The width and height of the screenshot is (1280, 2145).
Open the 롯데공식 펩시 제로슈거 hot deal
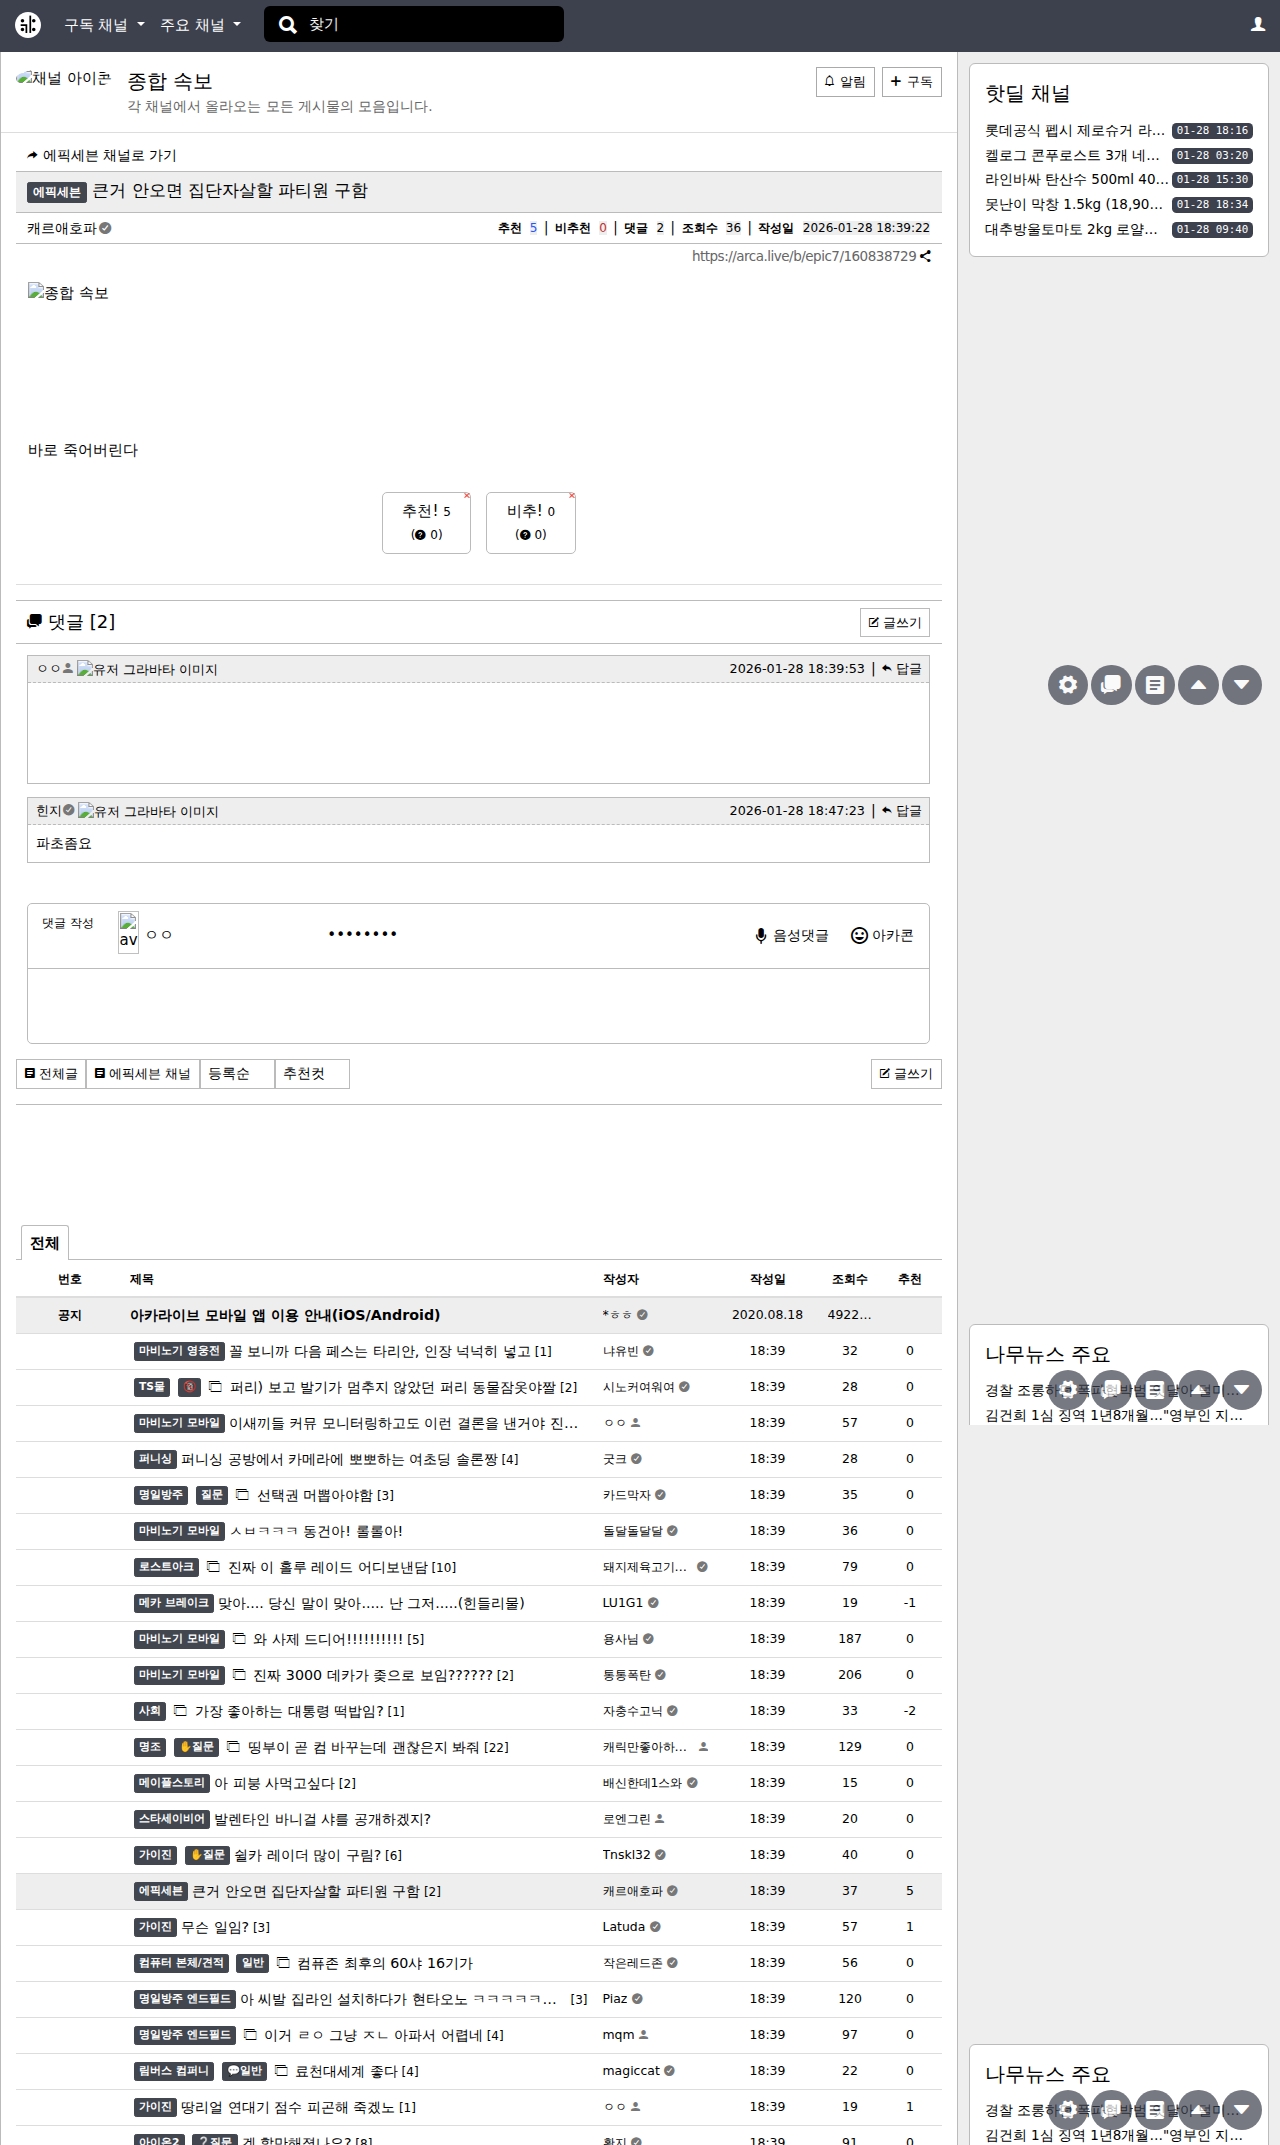point(1075,131)
